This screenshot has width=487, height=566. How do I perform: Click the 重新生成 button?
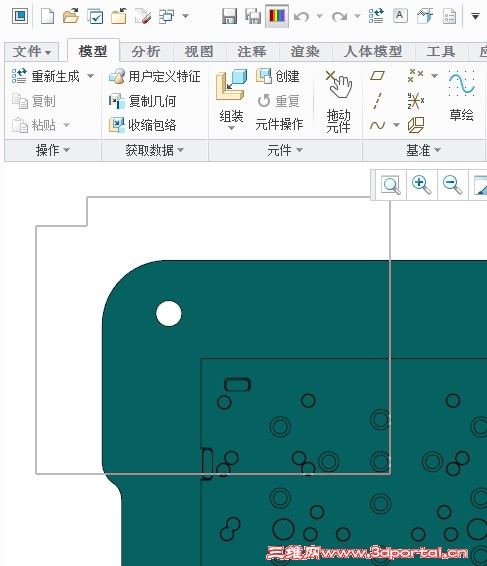[x=46, y=76]
